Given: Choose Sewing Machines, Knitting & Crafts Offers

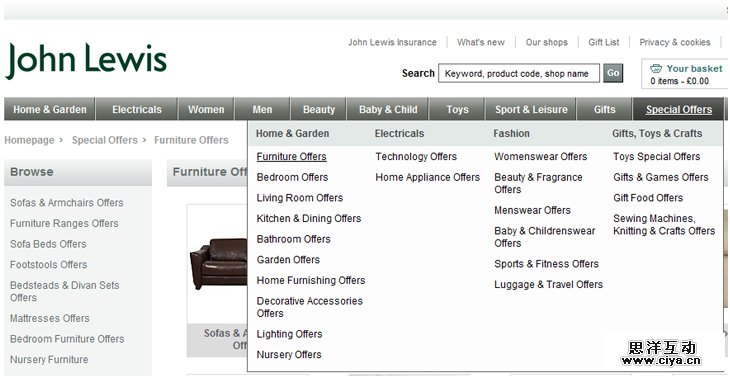Looking at the screenshot, I should 664,225.
